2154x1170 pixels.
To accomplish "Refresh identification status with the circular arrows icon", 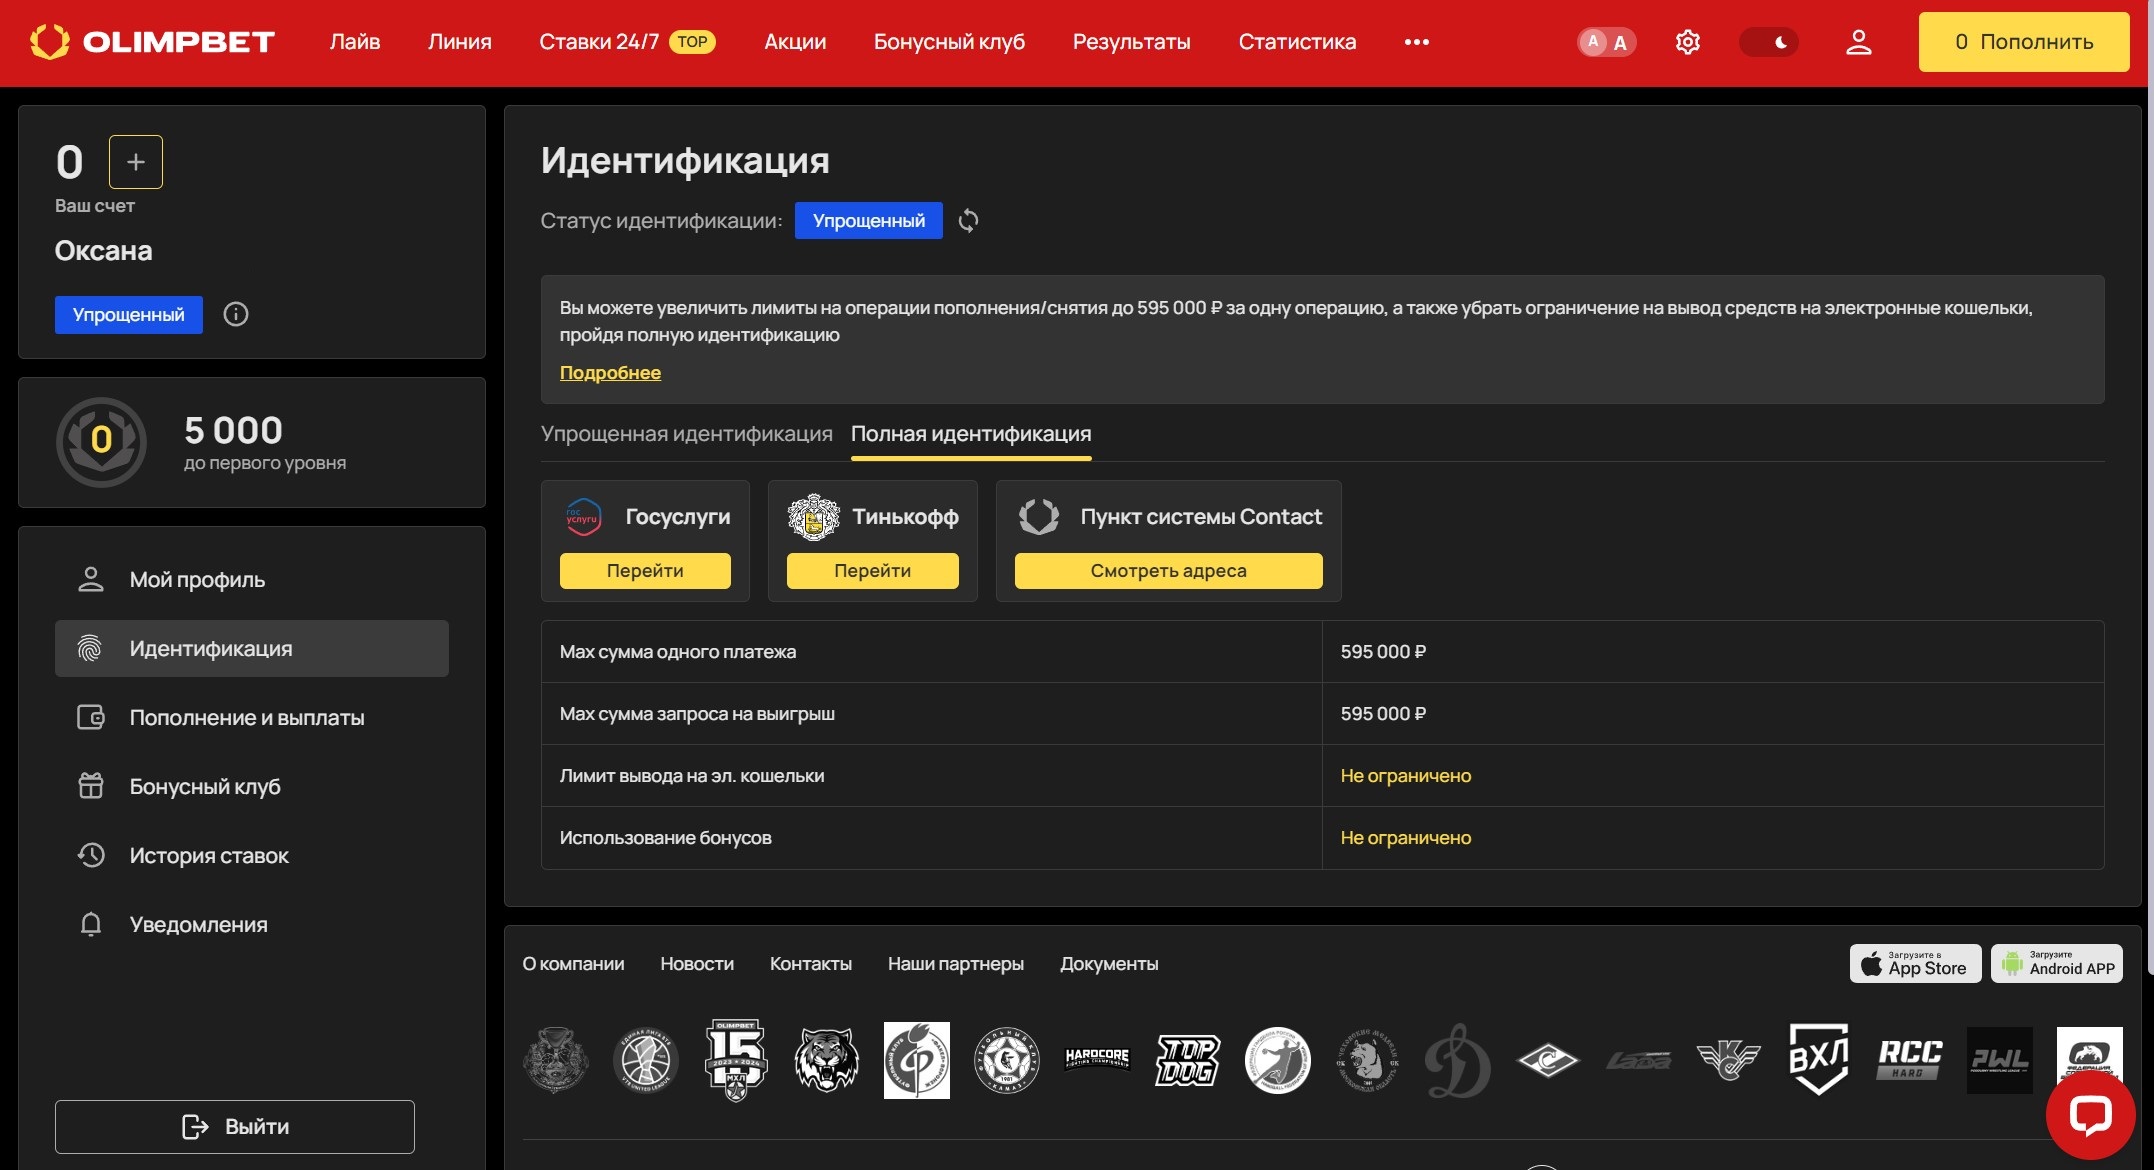I will pyautogui.click(x=967, y=220).
